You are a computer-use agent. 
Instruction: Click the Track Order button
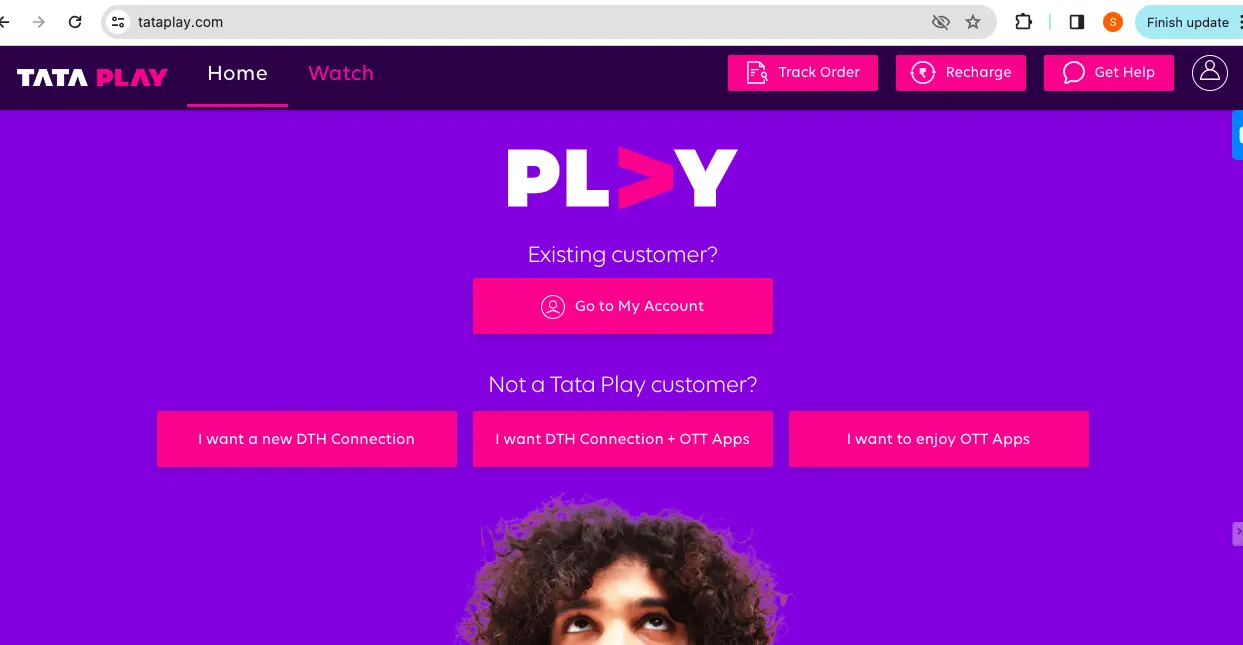tap(803, 73)
